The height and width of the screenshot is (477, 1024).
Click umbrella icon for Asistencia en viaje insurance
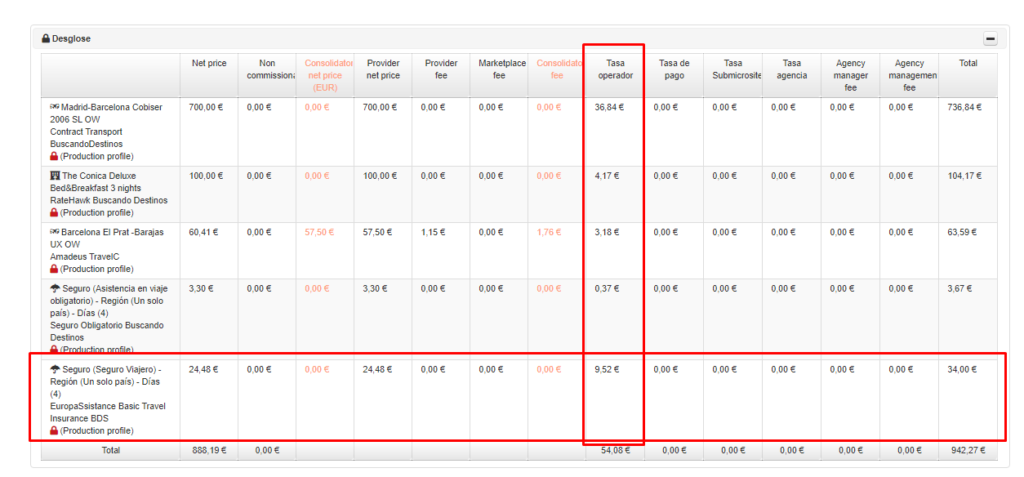[x=55, y=289]
